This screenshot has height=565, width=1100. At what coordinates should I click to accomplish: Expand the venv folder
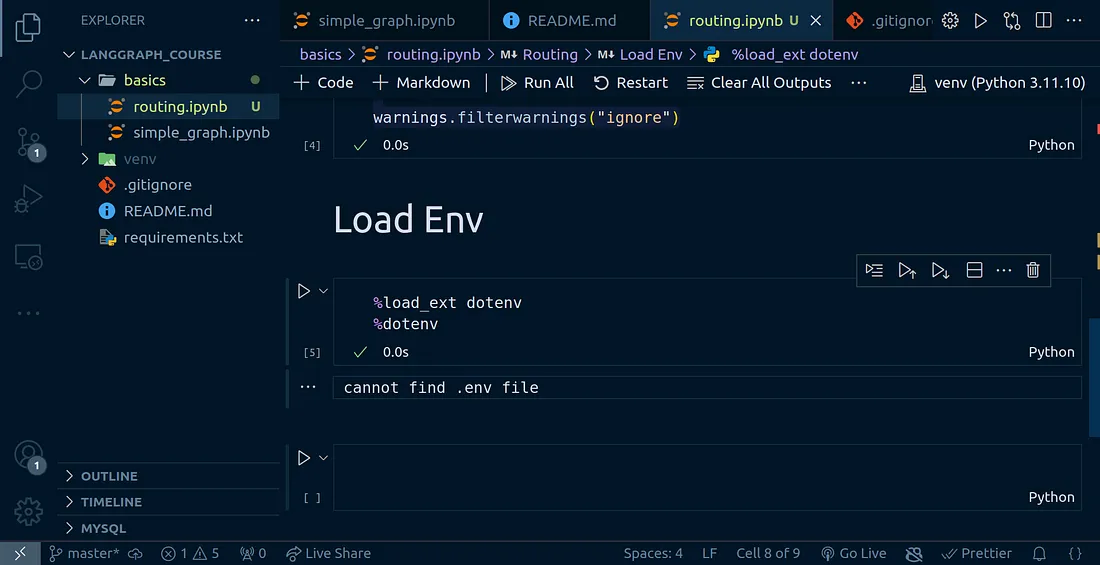85,159
